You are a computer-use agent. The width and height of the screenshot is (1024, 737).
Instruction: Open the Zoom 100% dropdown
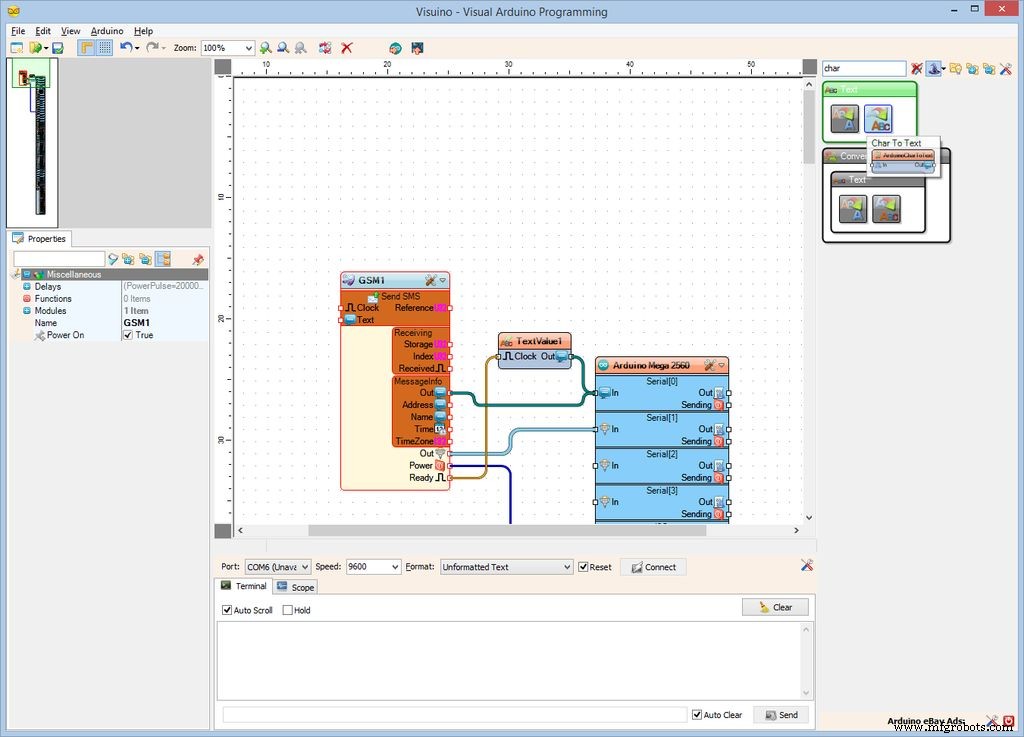coord(247,48)
